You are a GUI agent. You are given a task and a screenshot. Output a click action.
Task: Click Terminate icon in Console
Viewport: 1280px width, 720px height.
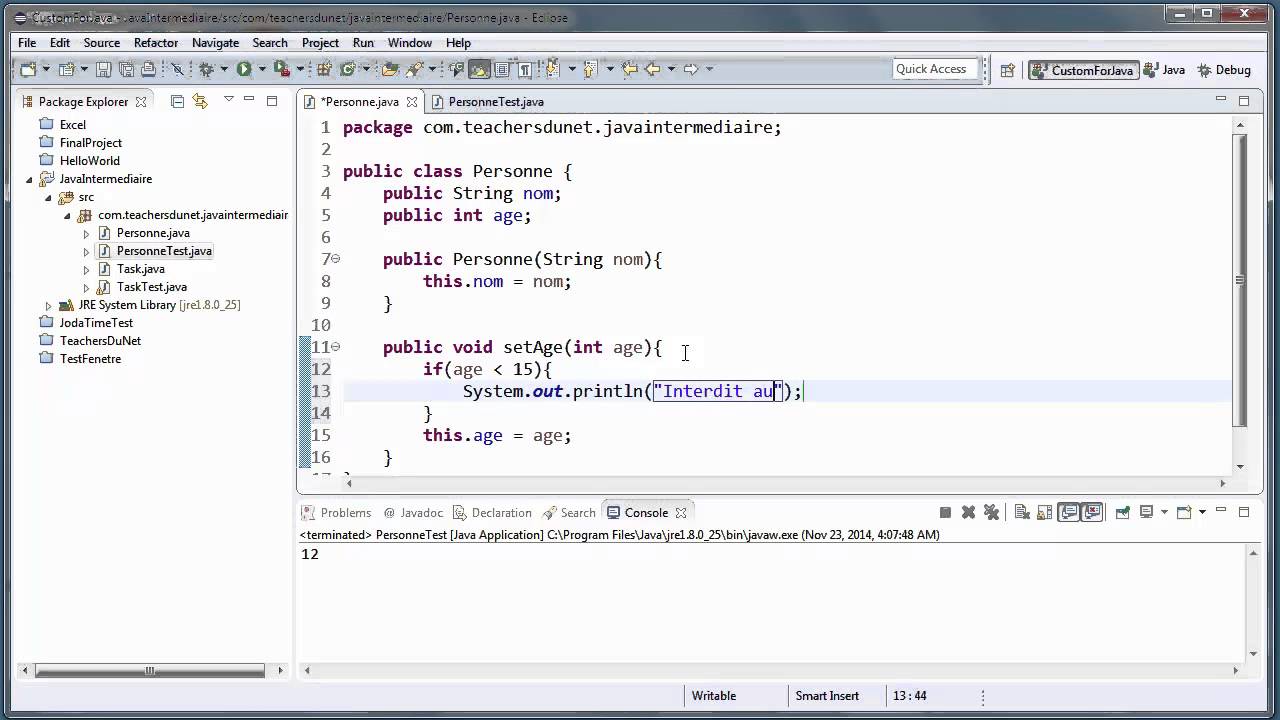point(945,512)
